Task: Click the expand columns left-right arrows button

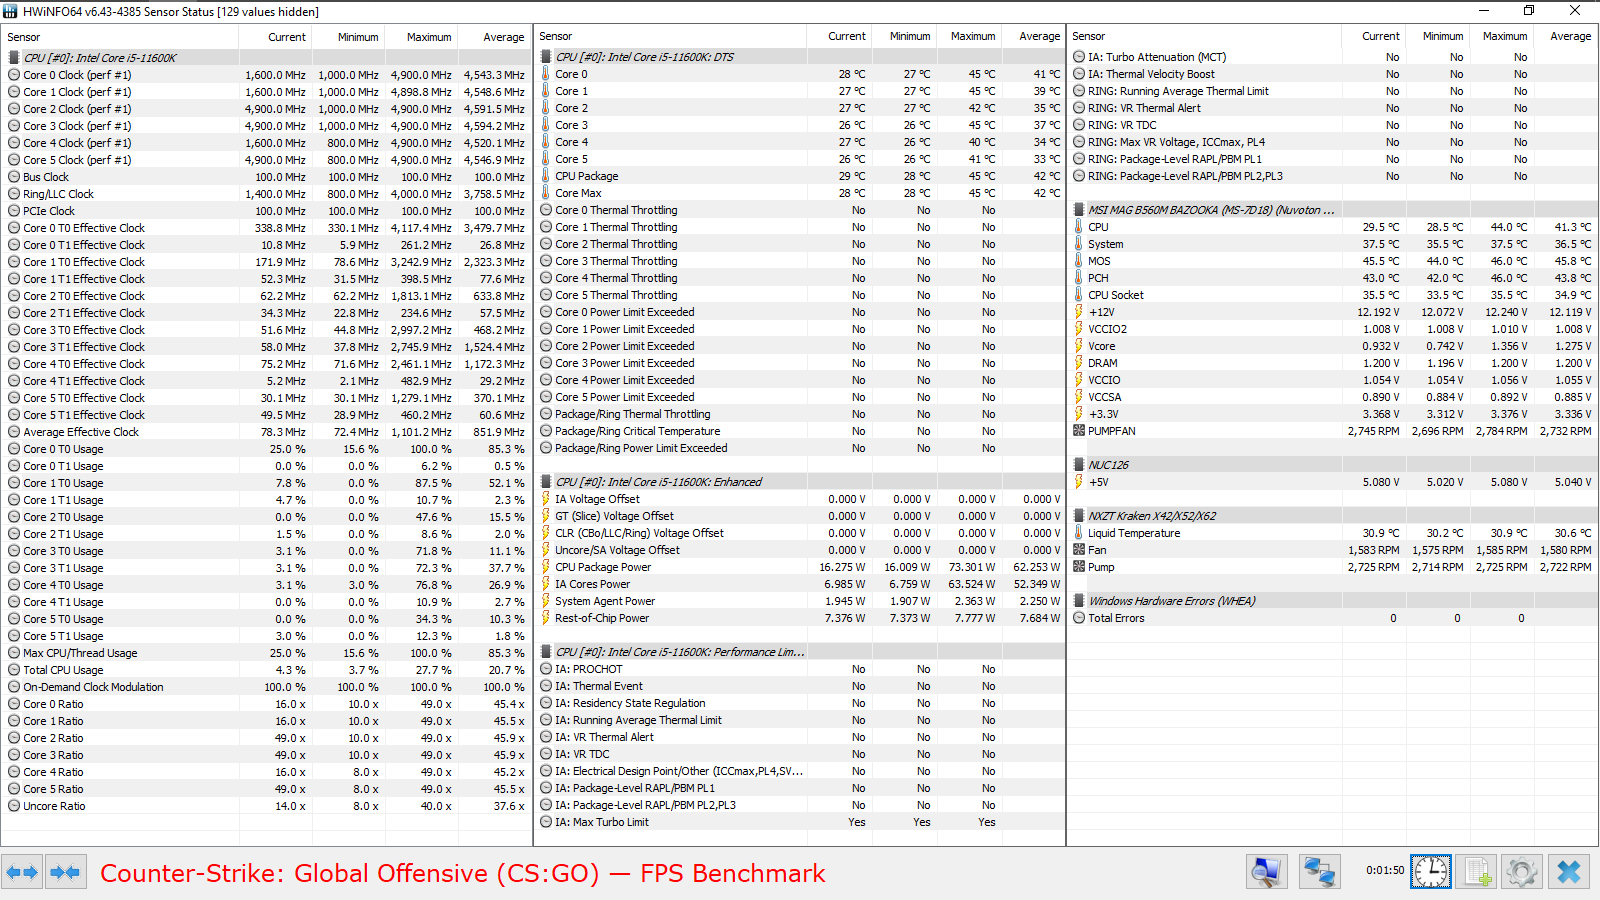Action: click(x=22, y=872)
